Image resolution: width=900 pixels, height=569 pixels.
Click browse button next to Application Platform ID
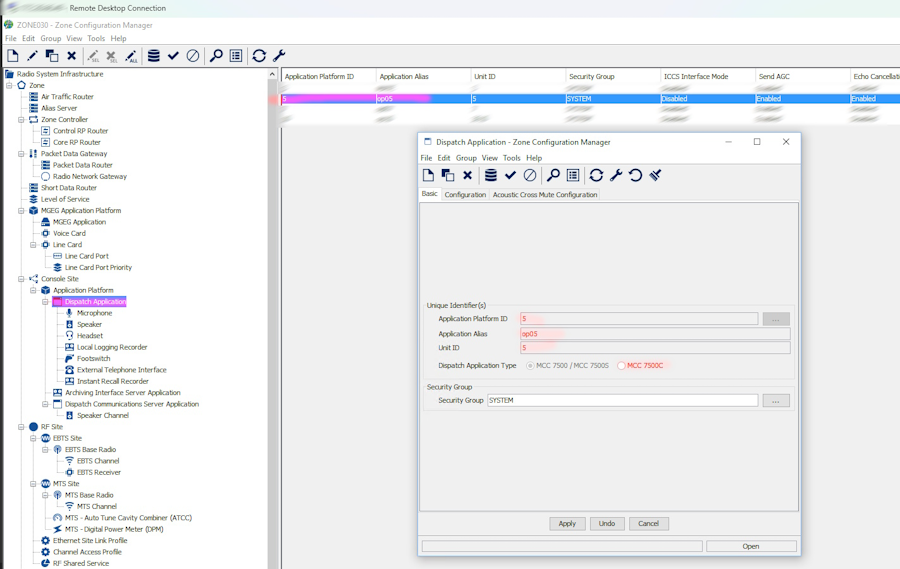[776, 319]
